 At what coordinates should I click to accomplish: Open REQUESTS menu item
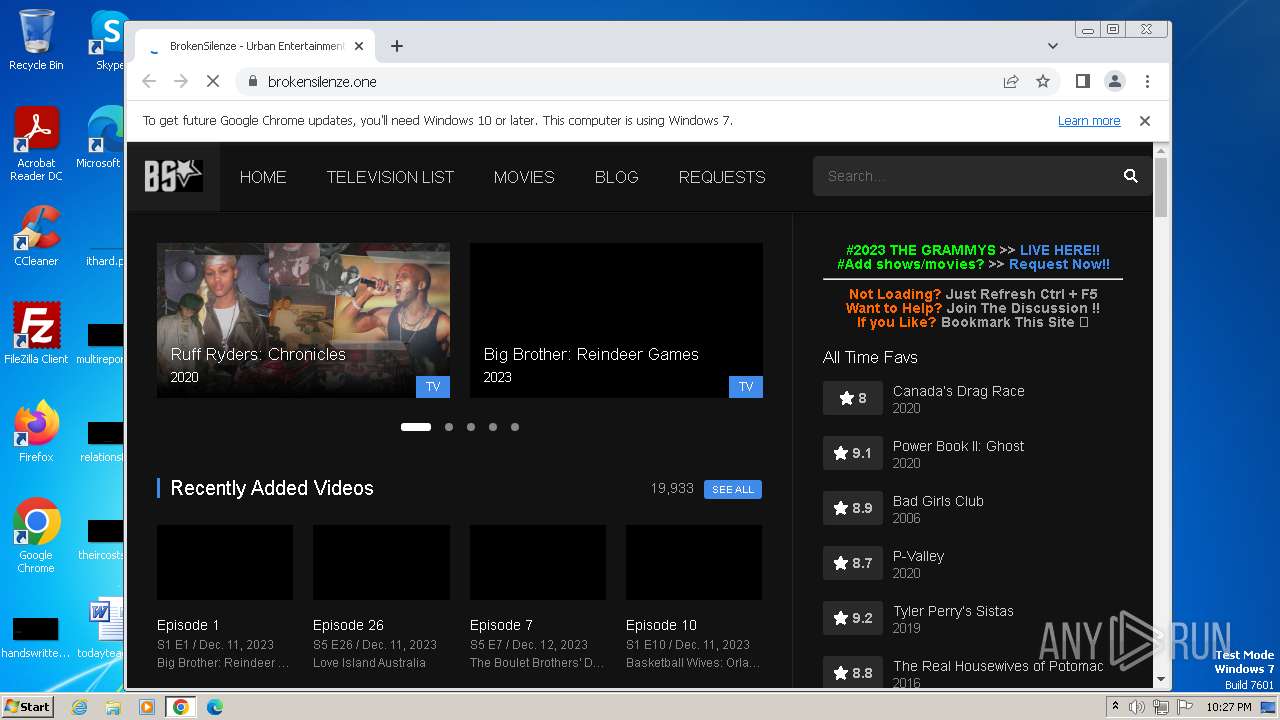[722, 177]
